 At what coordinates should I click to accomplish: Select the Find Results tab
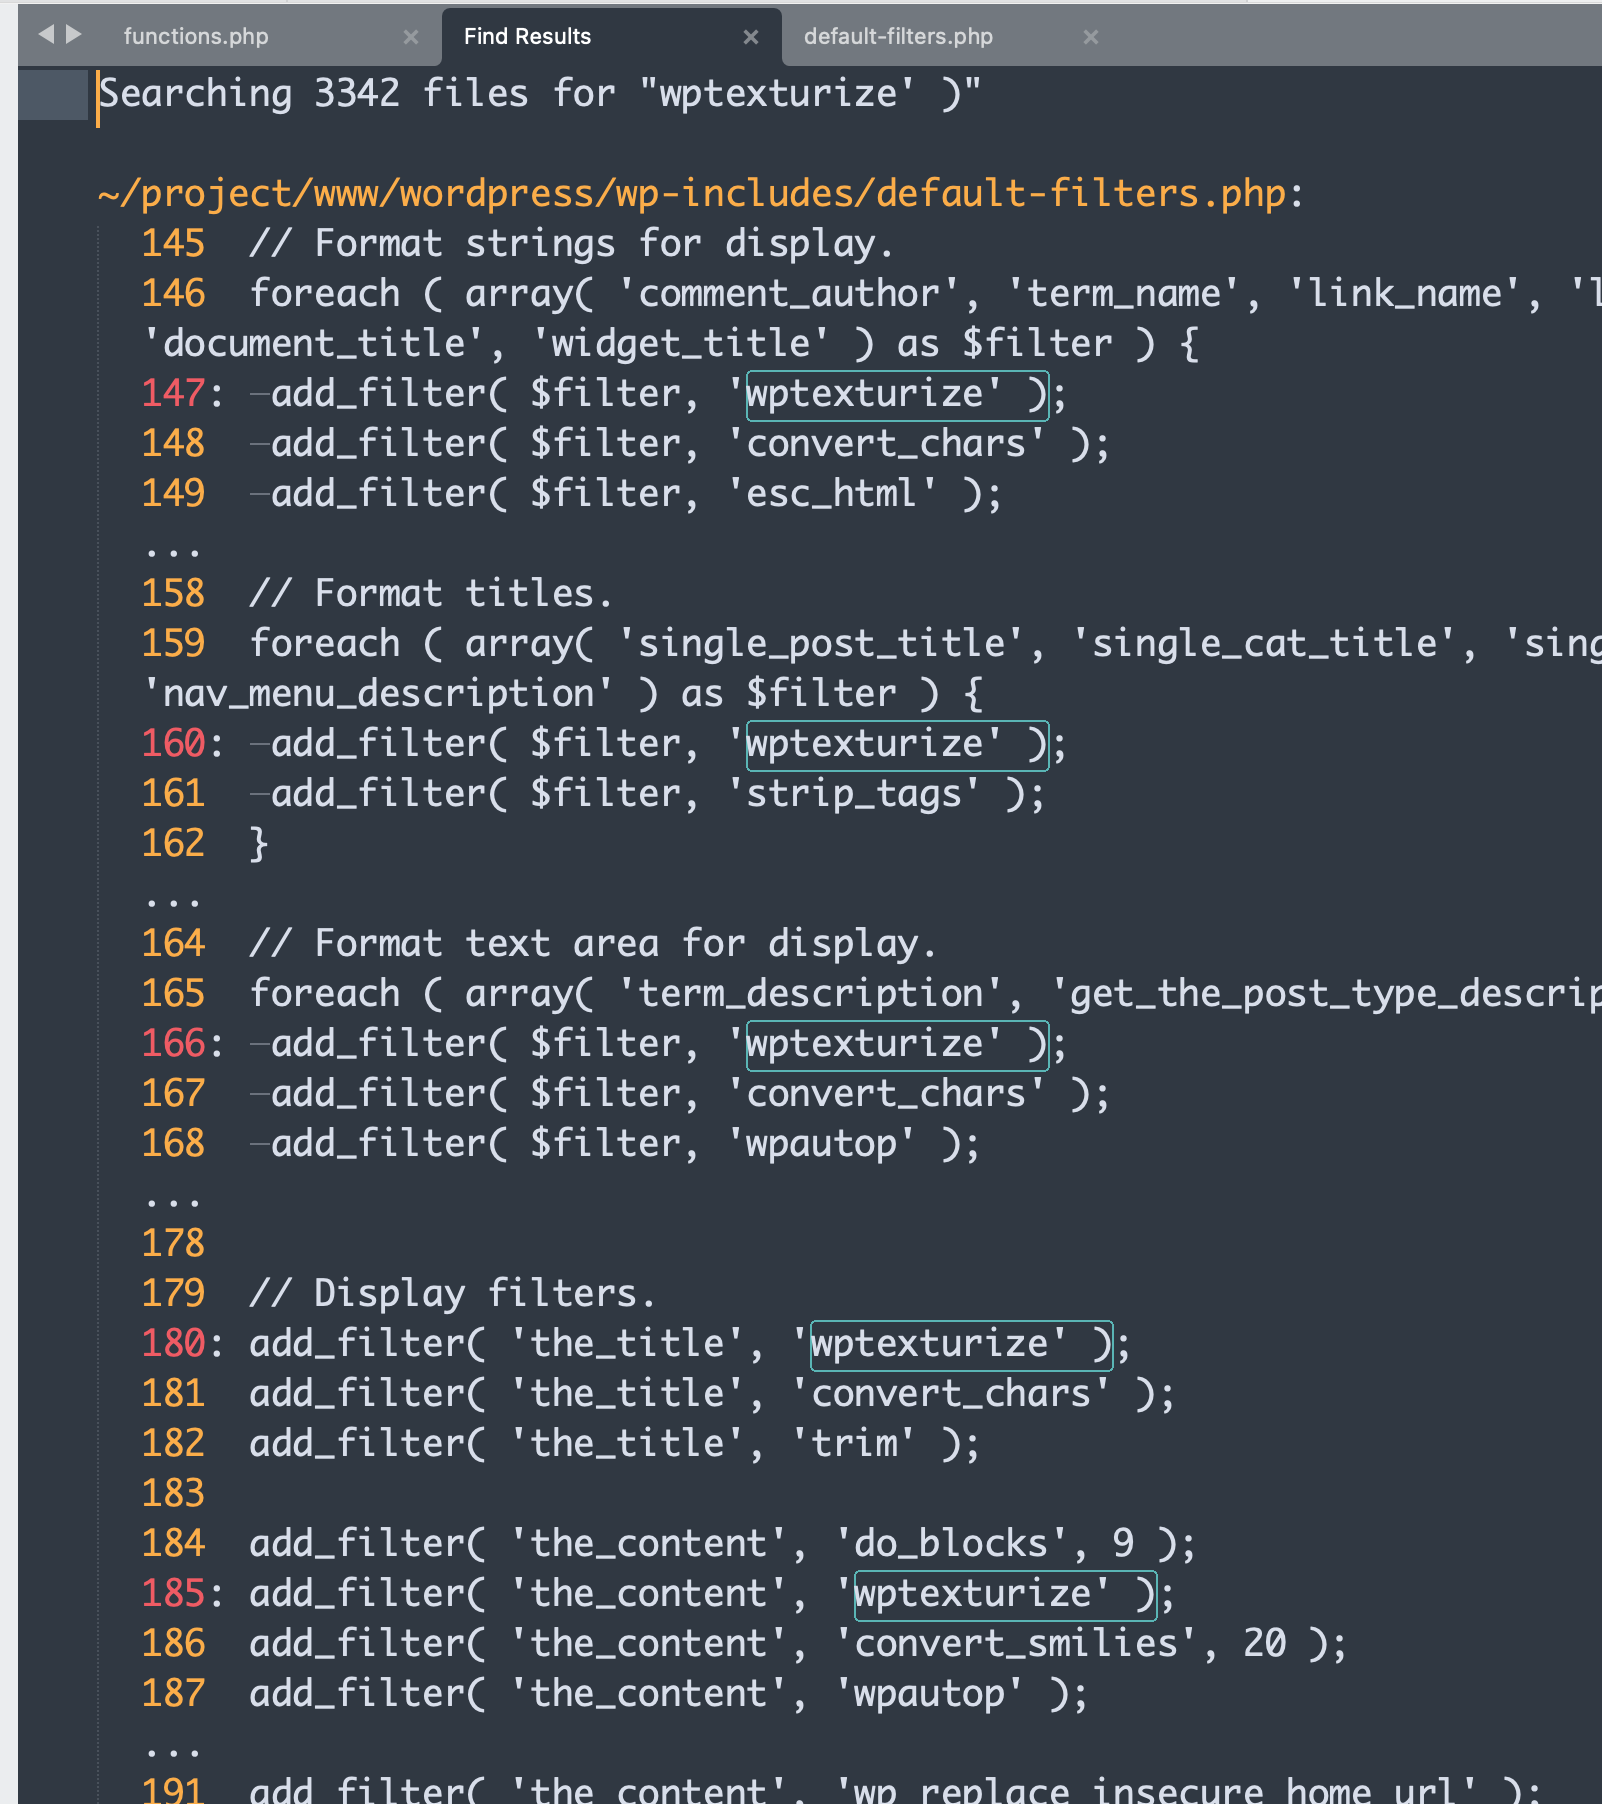527,37
